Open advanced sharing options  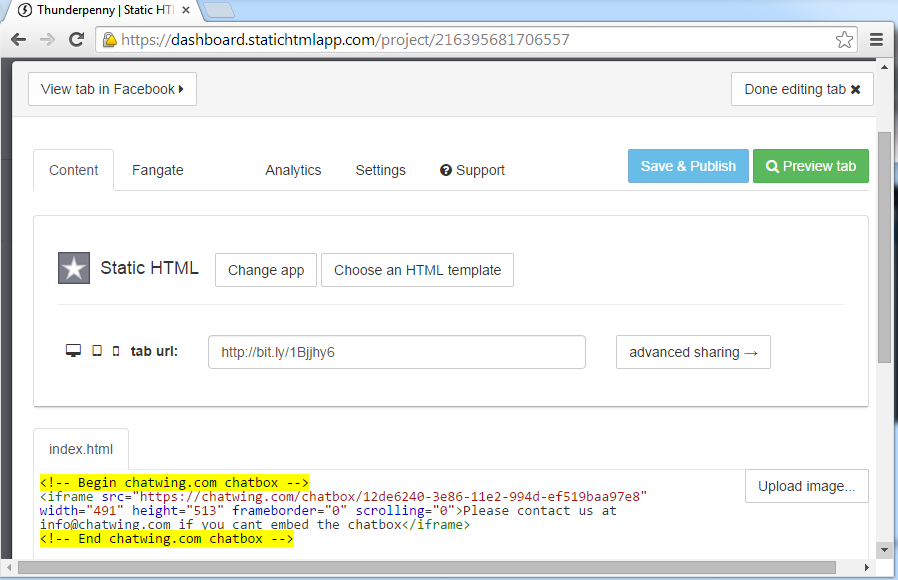coord(693,352)
